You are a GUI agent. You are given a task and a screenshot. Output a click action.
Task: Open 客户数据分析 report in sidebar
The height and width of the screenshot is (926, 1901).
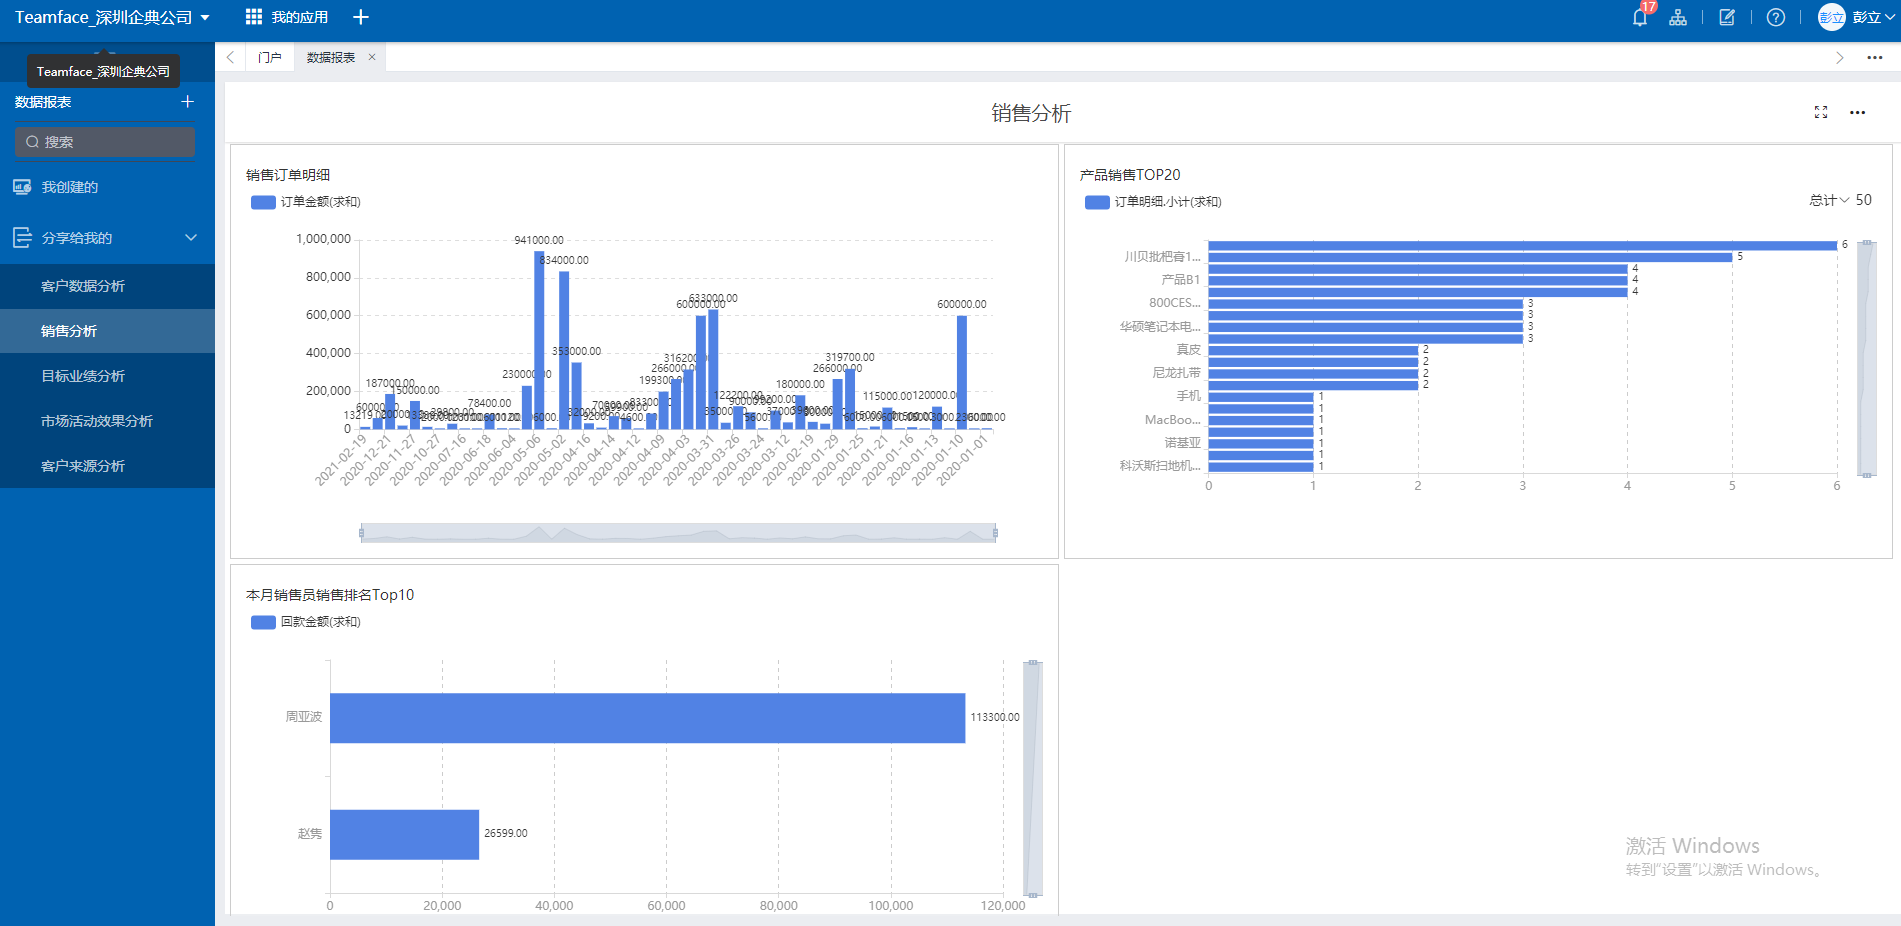click(x=83, y=286)
